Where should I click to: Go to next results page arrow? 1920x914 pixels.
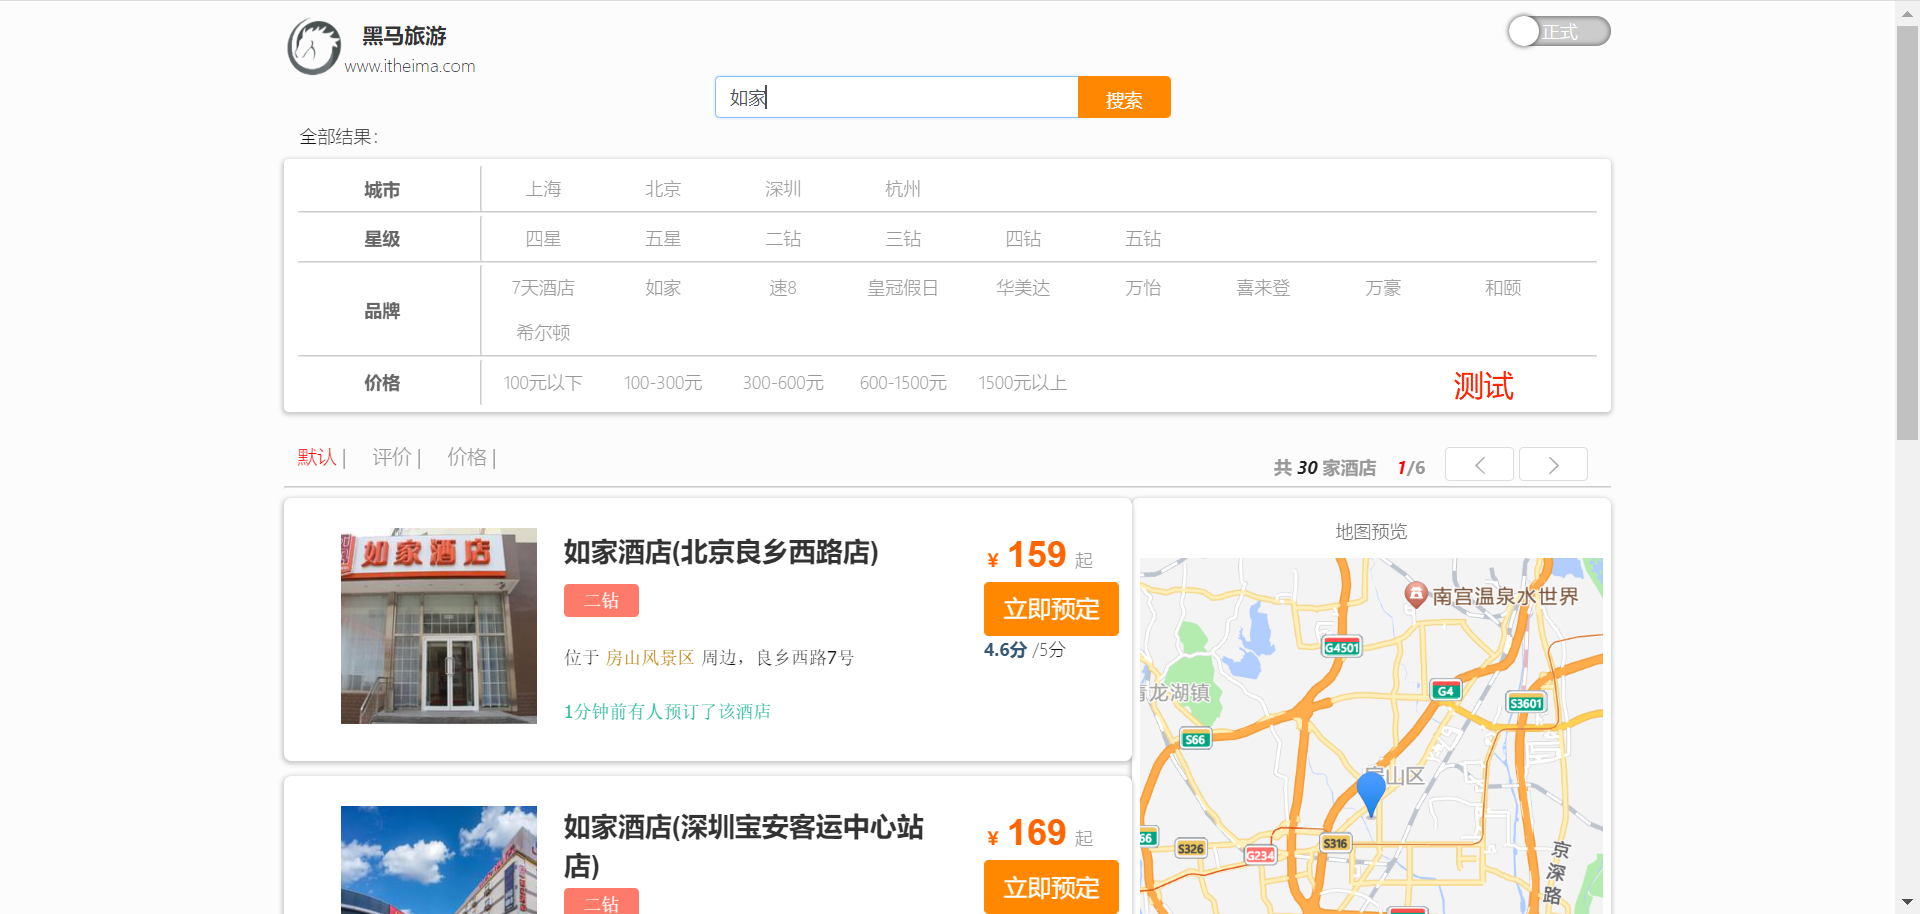coord(1553,464)
